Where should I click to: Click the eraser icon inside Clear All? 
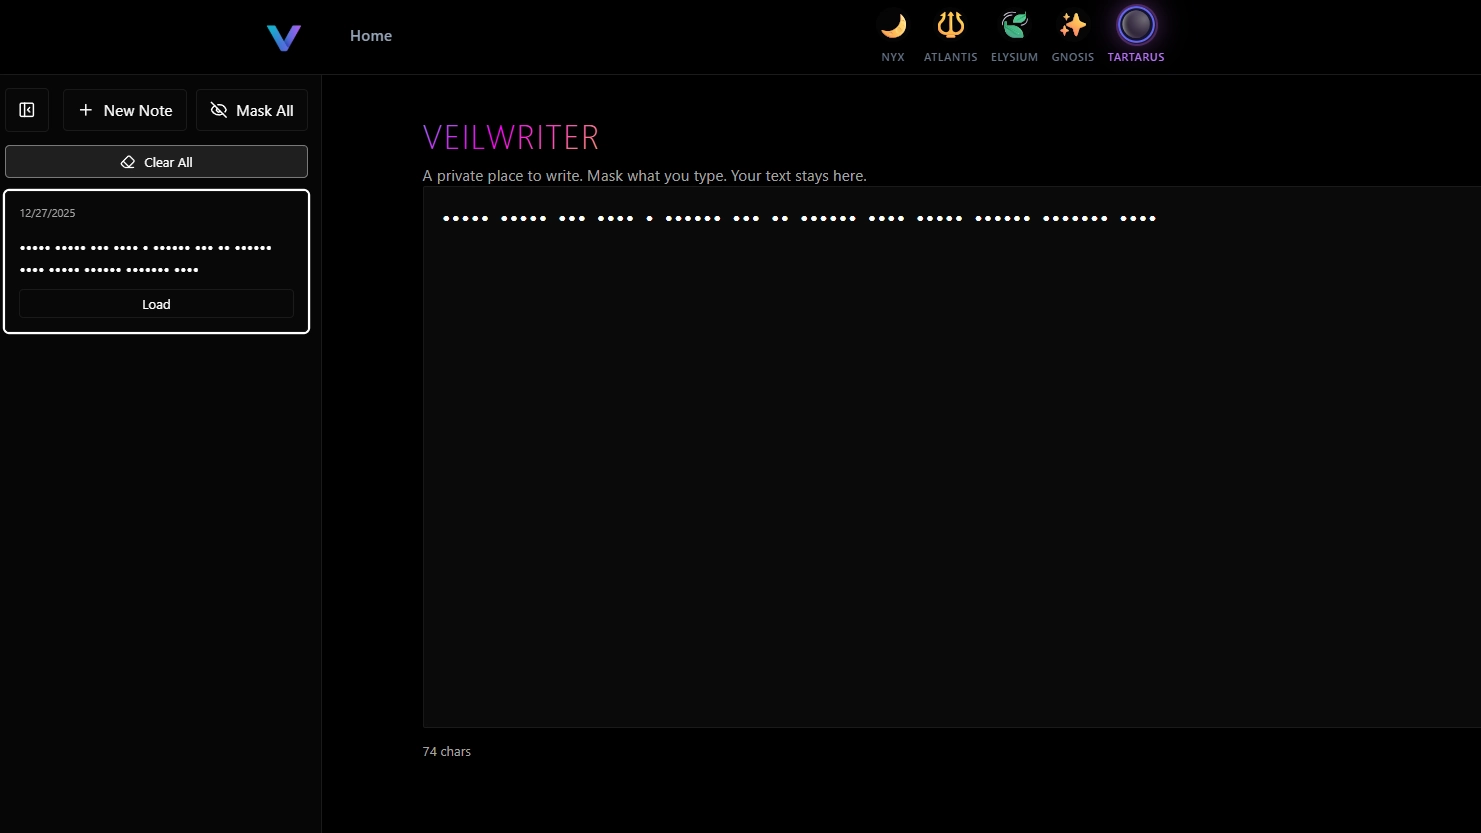pos(128,161)
